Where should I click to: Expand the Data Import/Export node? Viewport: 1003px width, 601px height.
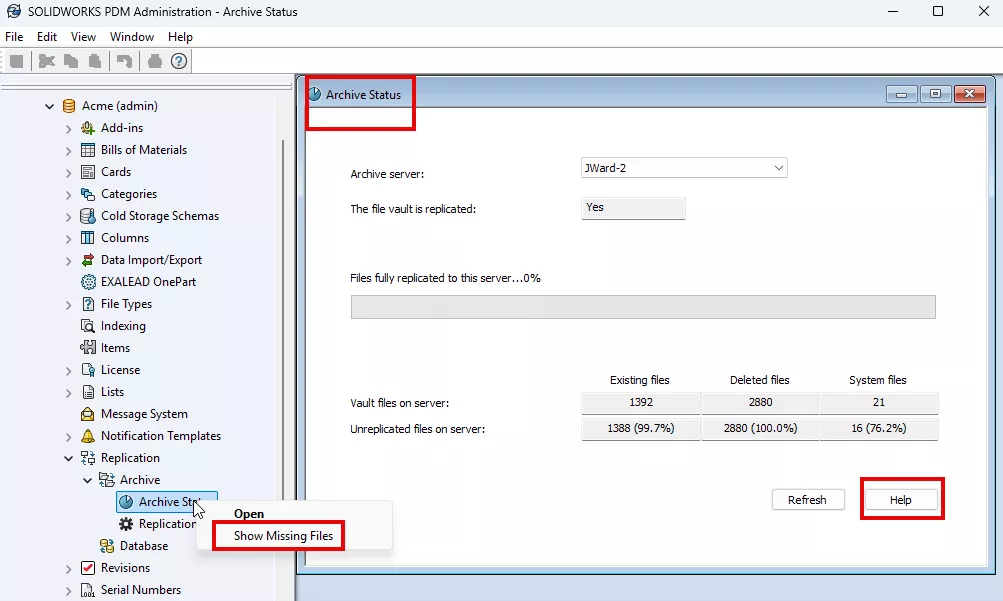click(x=68, y=261)
